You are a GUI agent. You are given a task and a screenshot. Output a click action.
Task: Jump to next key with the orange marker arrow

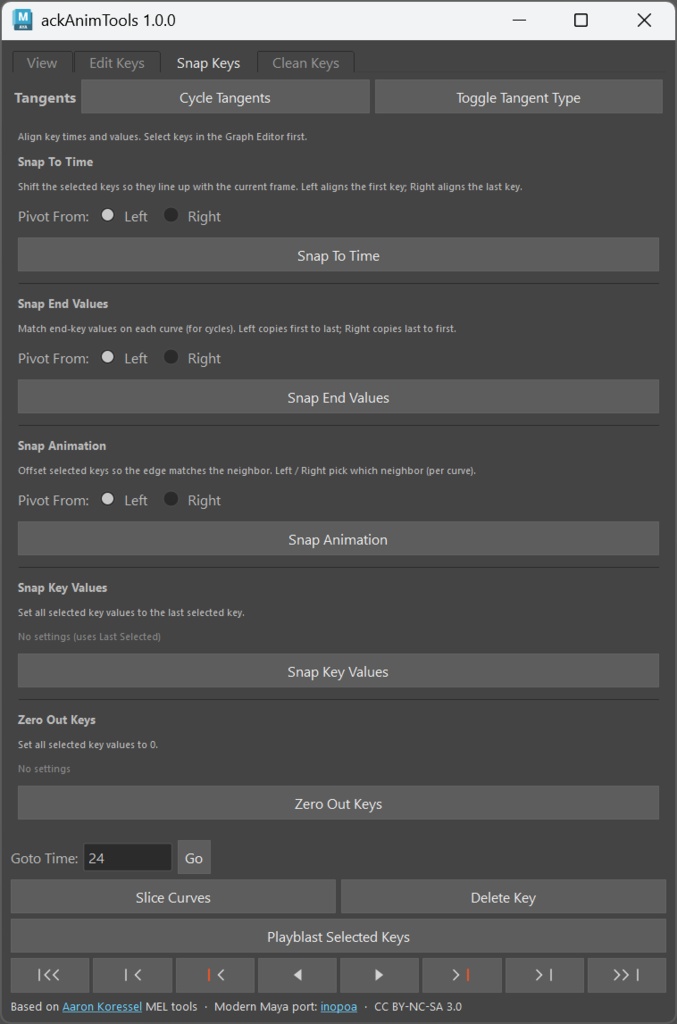tap(462, 975)
